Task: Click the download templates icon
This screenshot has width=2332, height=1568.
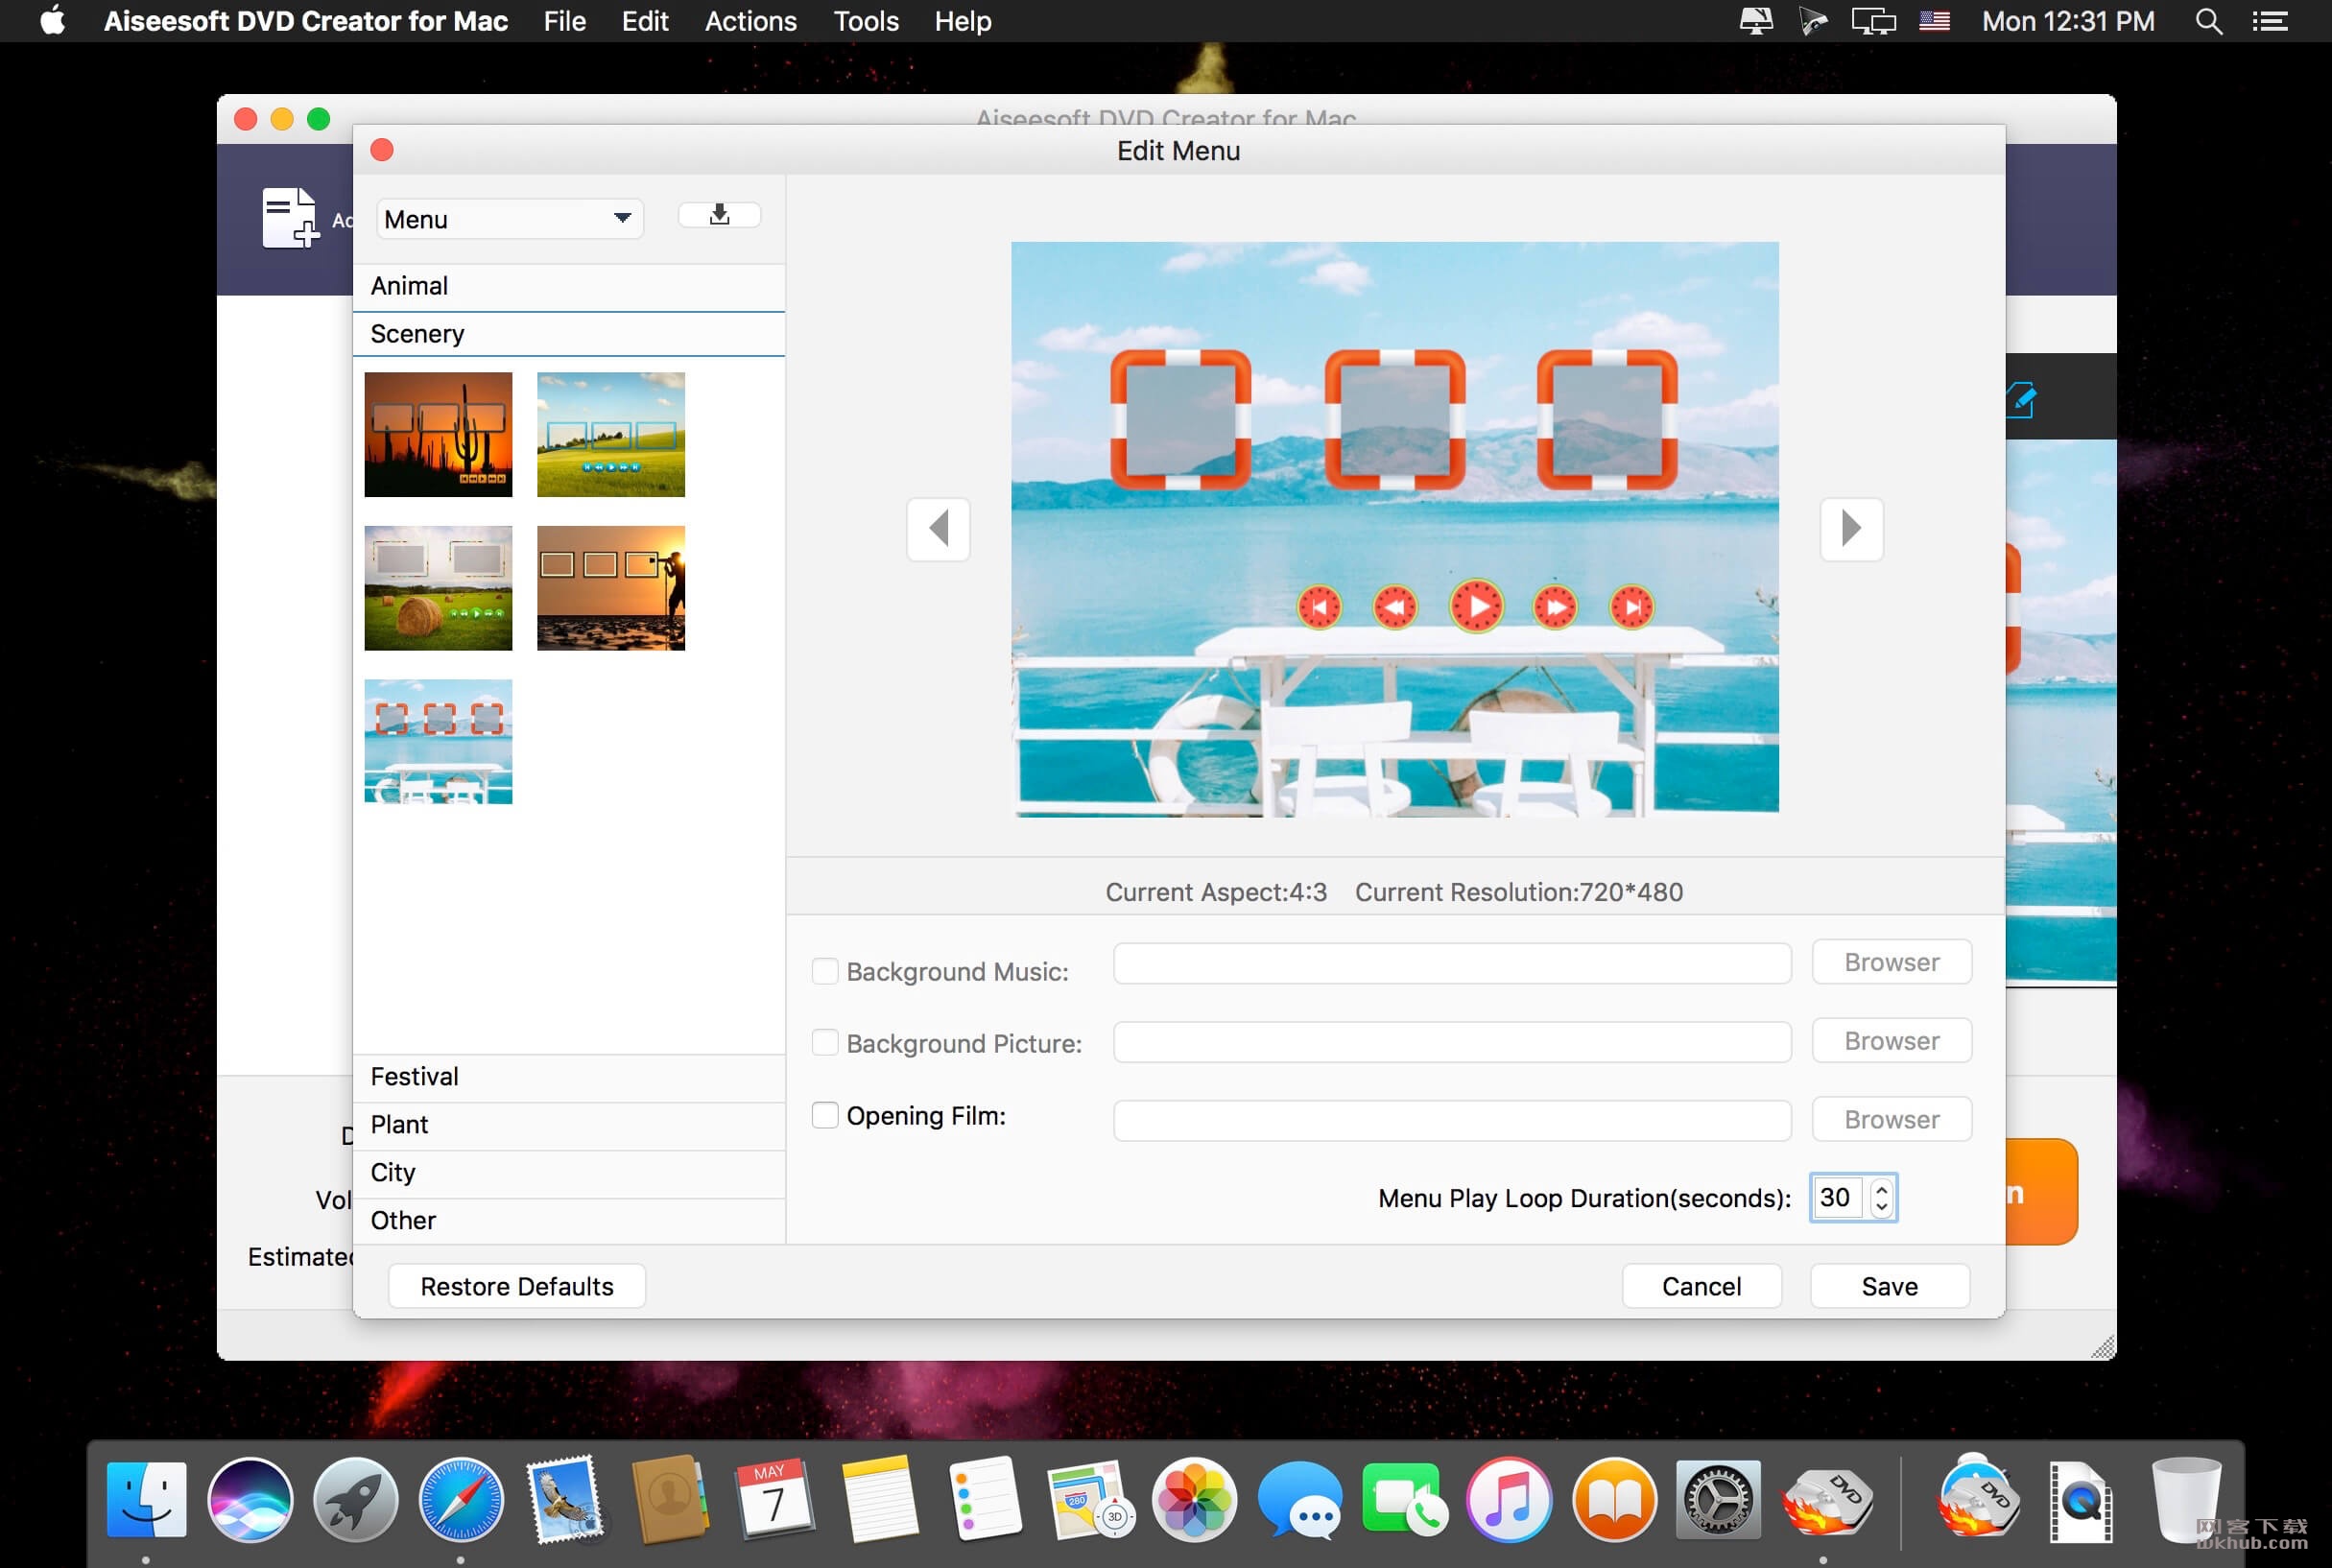Action: [x=719, y=214]
